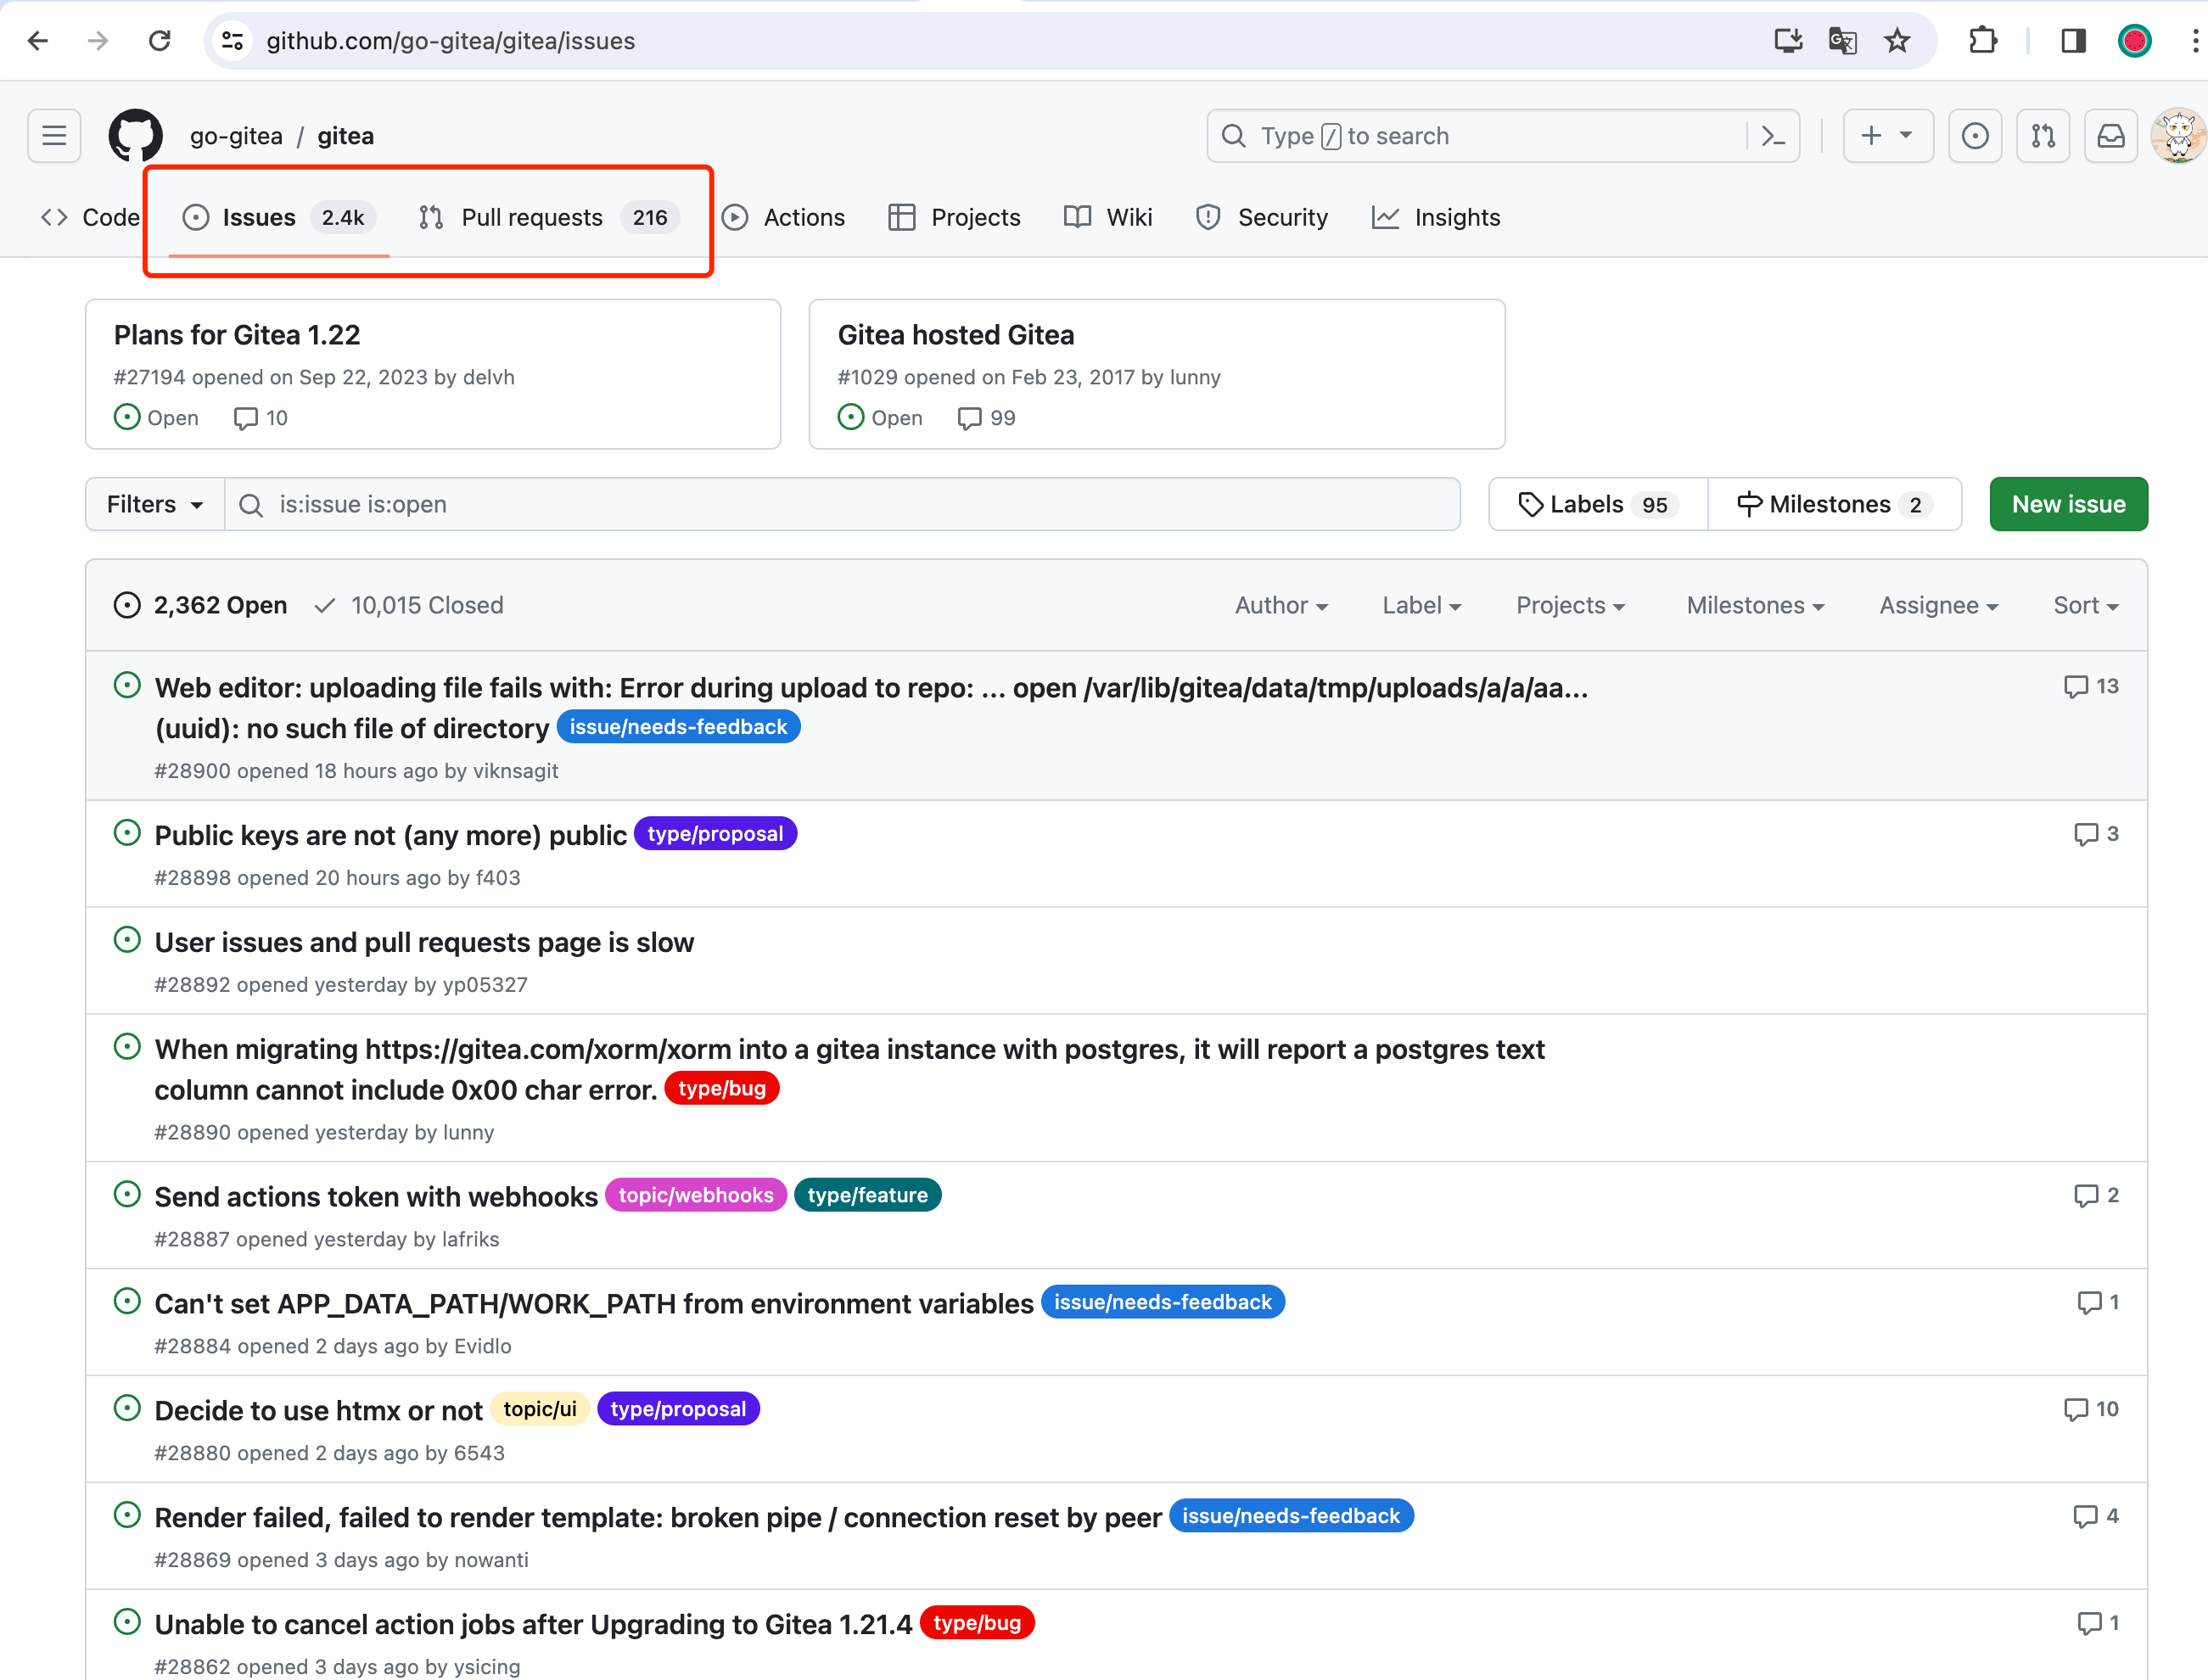Toggle the browser side panel icon
The width and height of the screenshot is (2208, 1680).
2074,41
